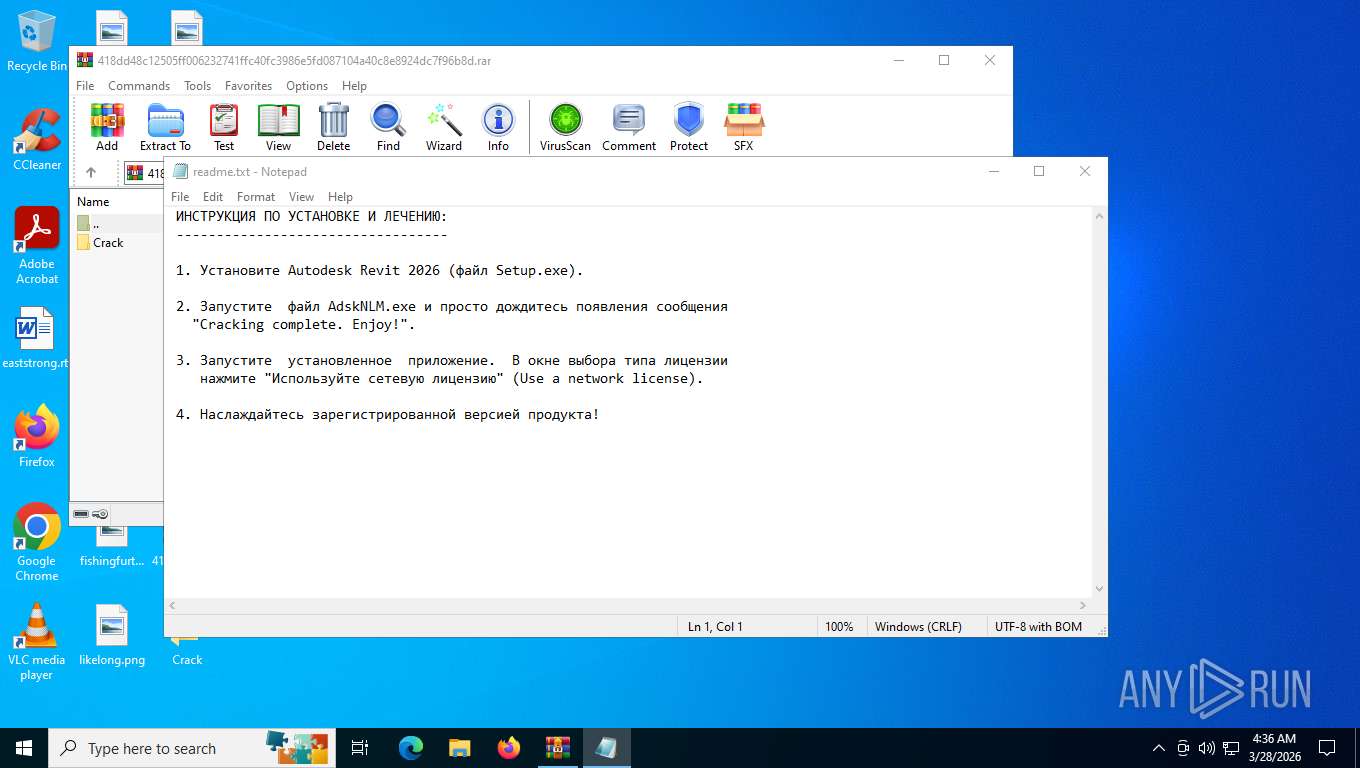Open VLC media player shortcut
Screen dimensions: 1360x768
tap(37, 641)
